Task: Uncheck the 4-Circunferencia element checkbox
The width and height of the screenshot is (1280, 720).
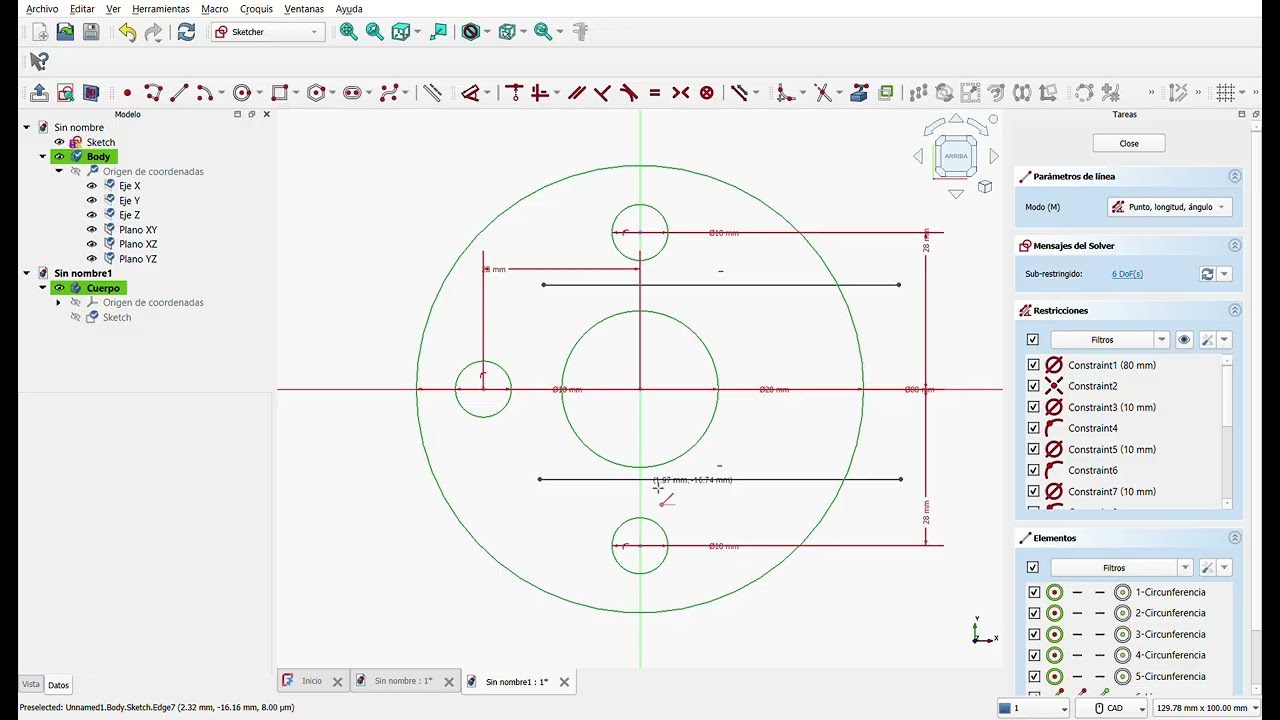Action: tap(1034, 655)
